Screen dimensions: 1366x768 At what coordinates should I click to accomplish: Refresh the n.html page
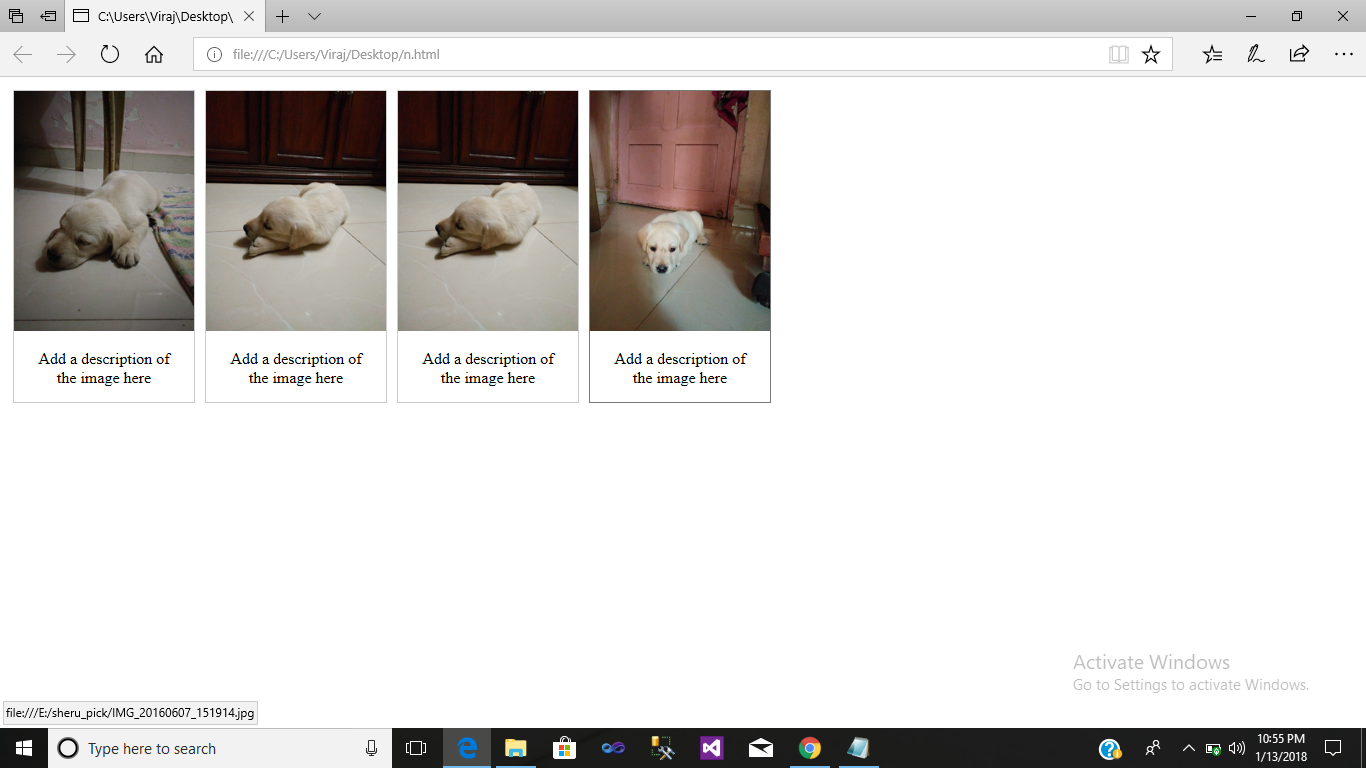tap(110, 54)
